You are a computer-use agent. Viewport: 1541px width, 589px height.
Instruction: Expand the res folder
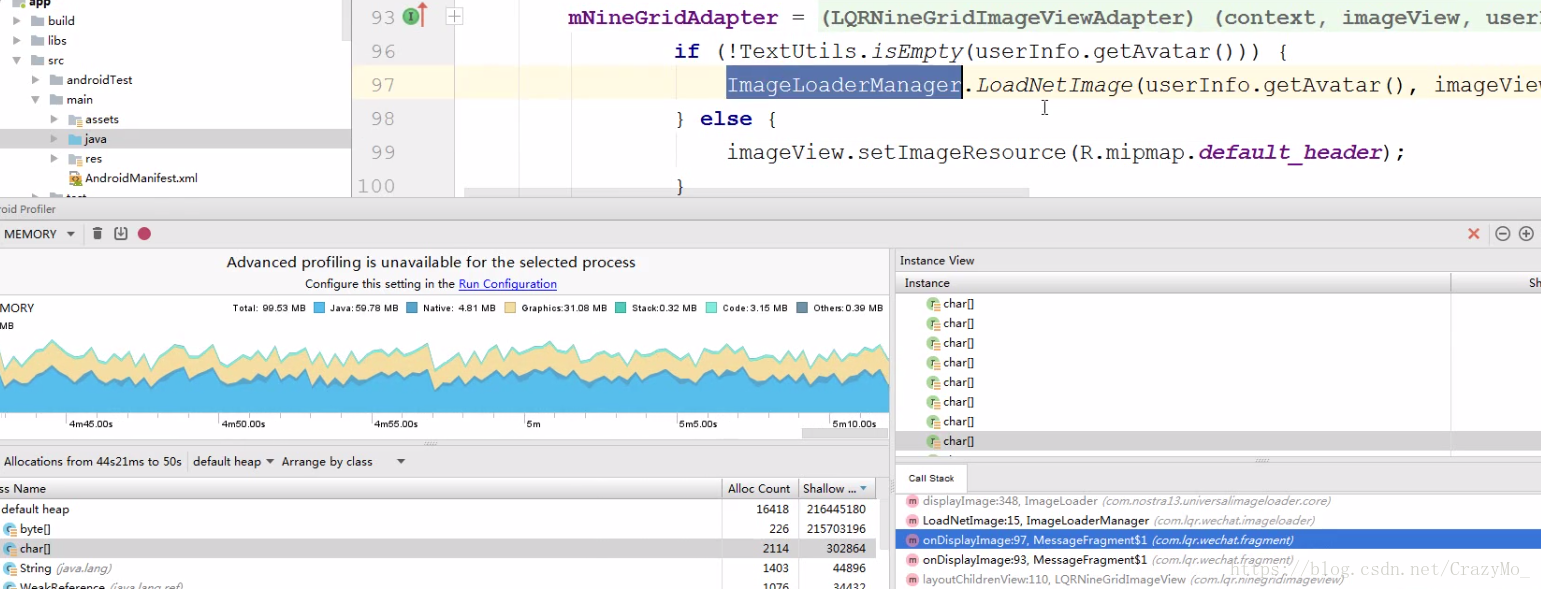(x=54, y=158)
